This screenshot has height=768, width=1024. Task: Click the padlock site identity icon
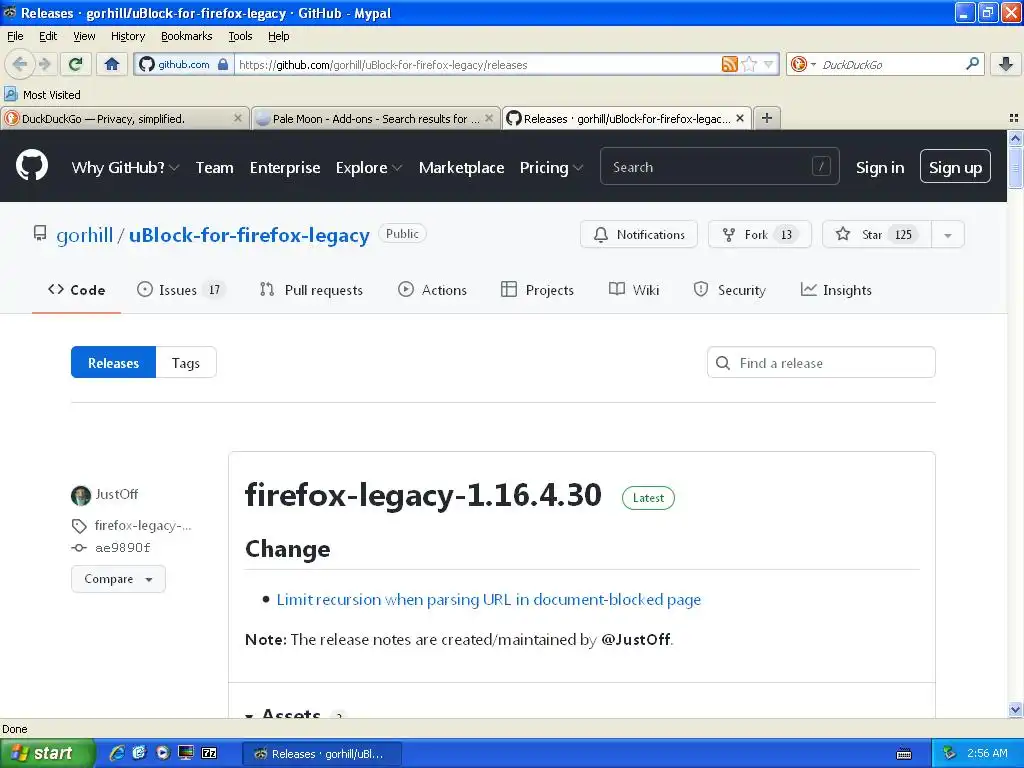tap(223, 64)
